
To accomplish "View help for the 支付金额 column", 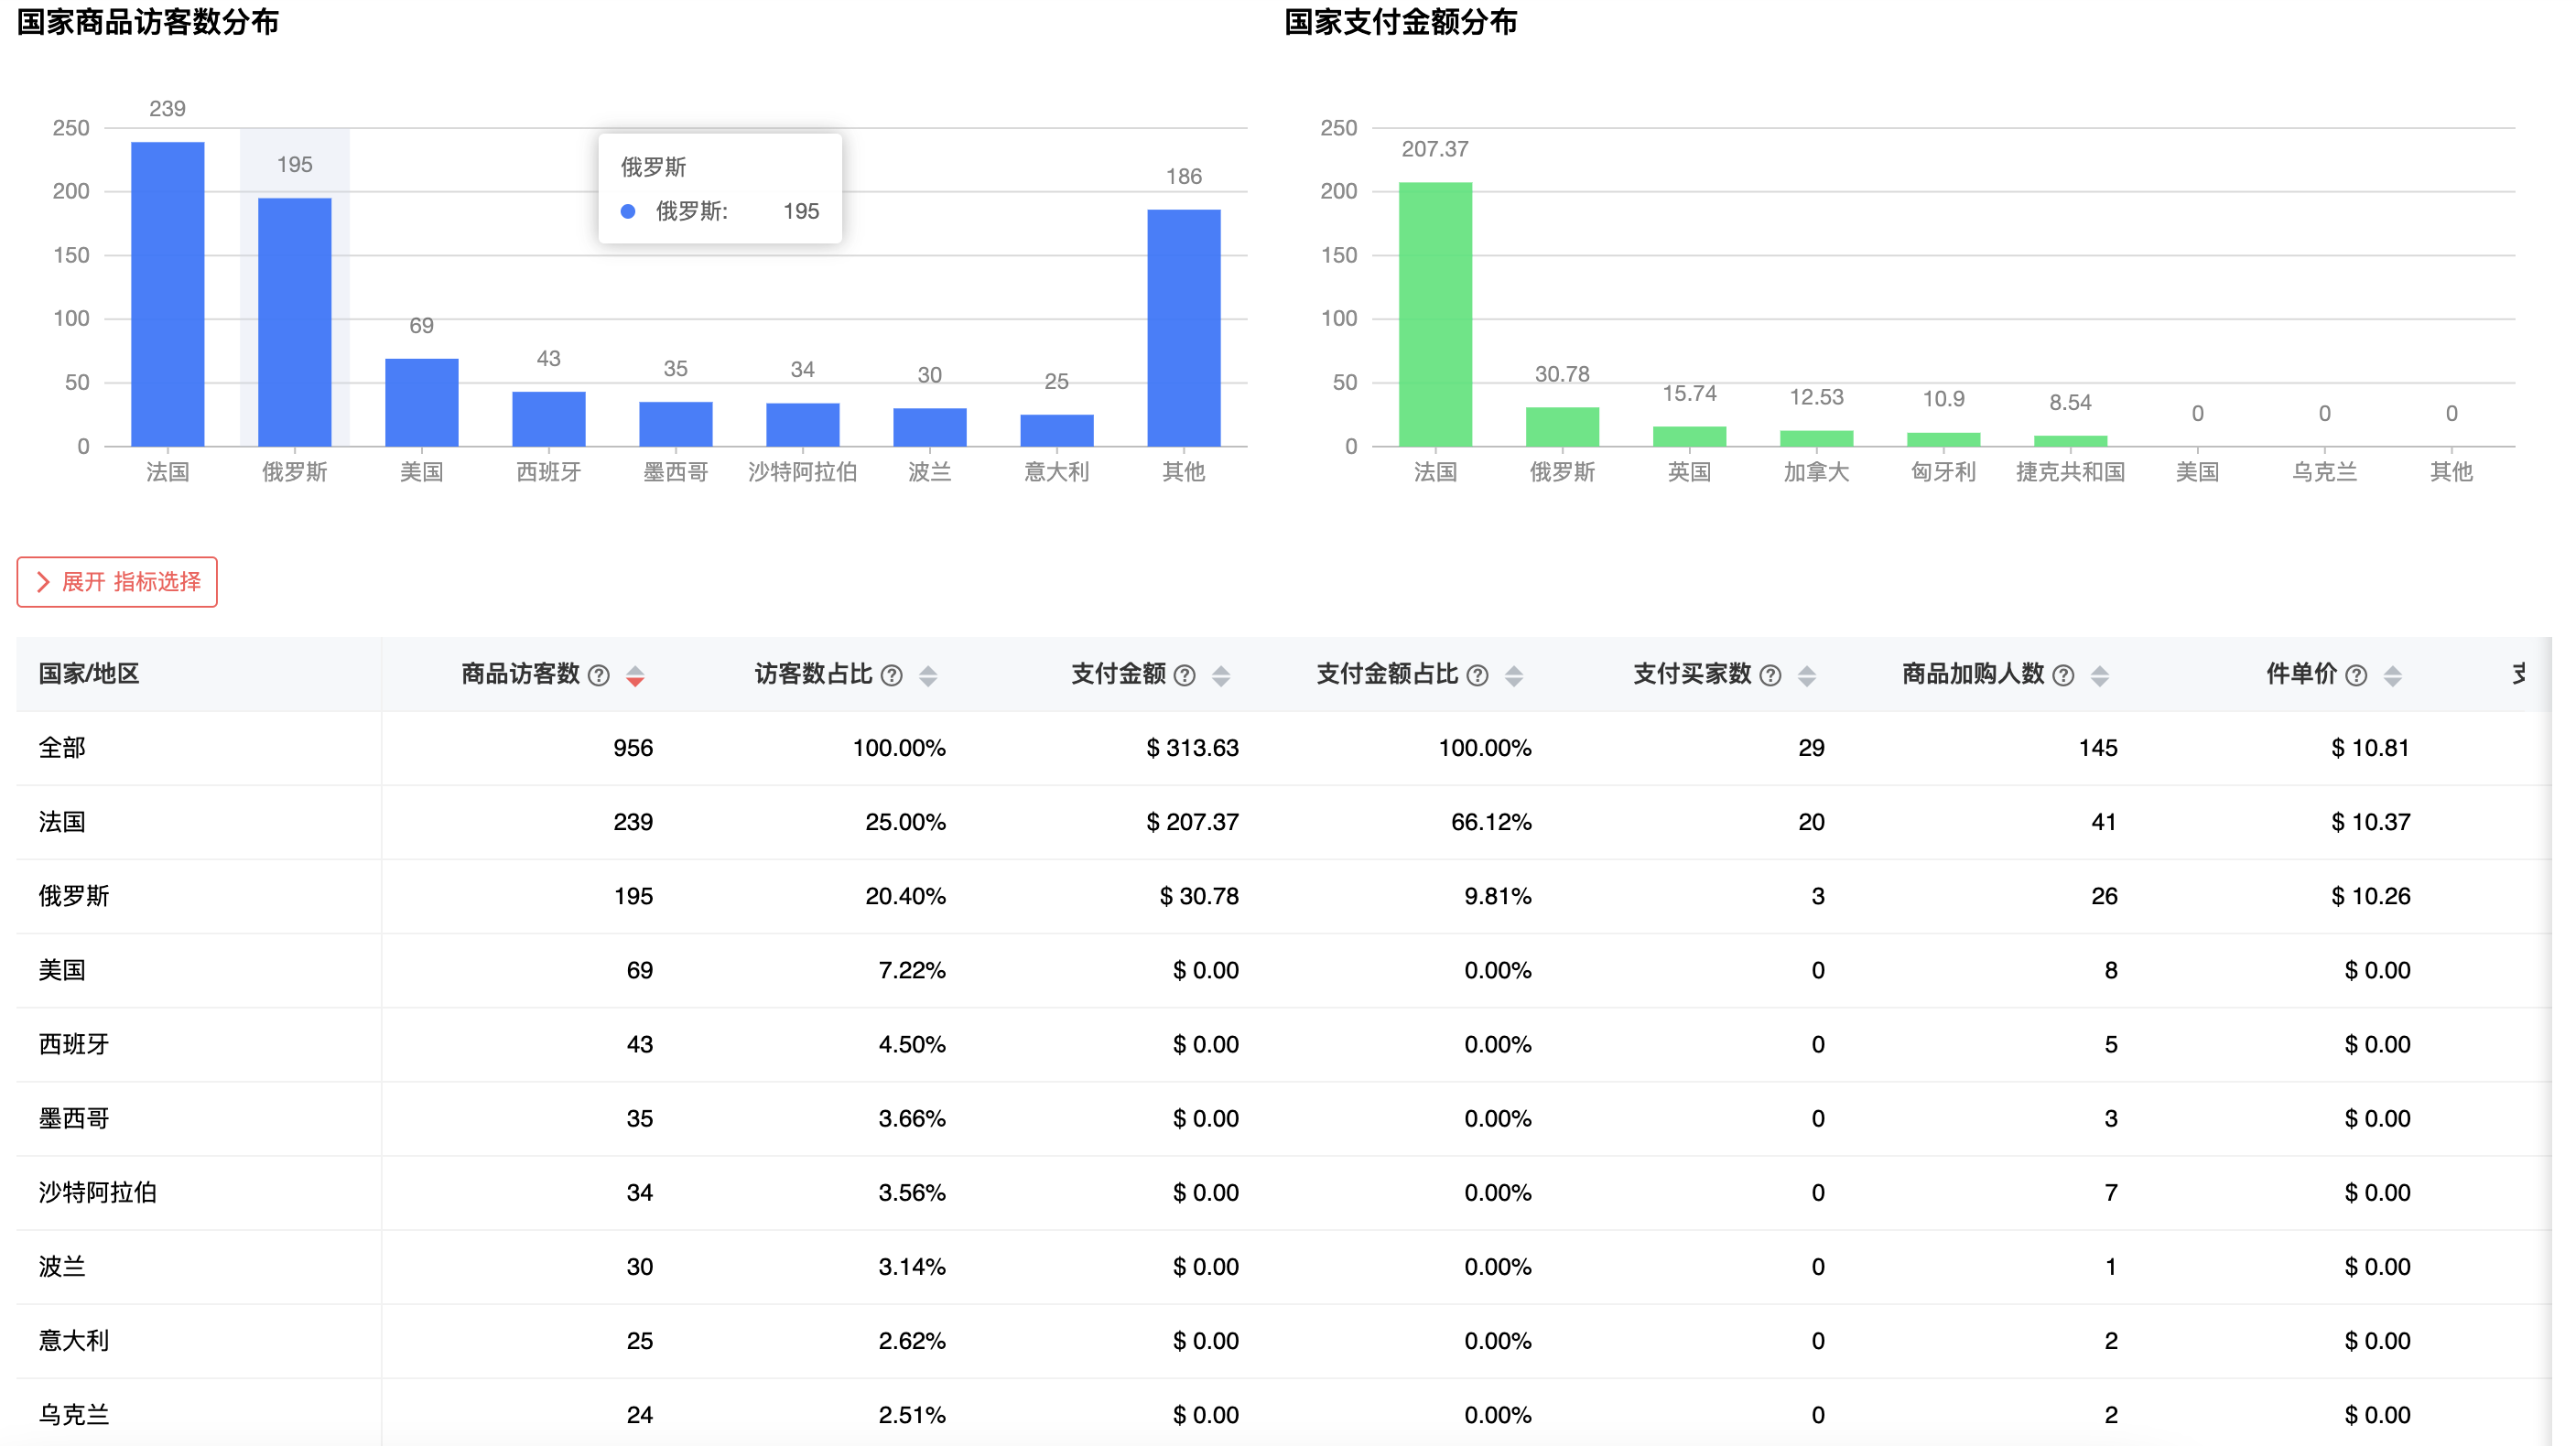I will coord(1186,675).
